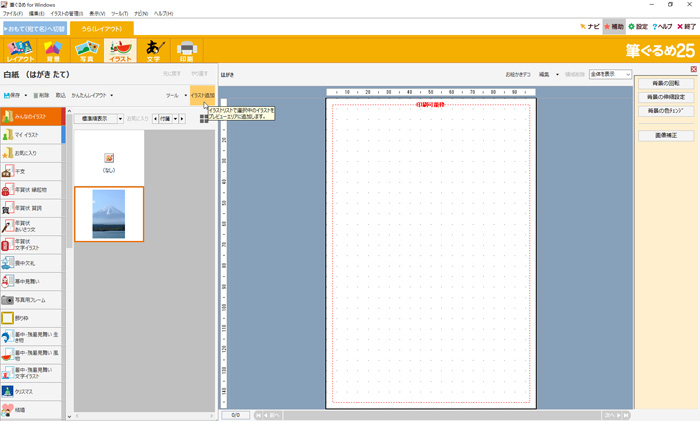Choose the 写真用フレーム category
700x421 pixels.
click(x=30, y=299)
